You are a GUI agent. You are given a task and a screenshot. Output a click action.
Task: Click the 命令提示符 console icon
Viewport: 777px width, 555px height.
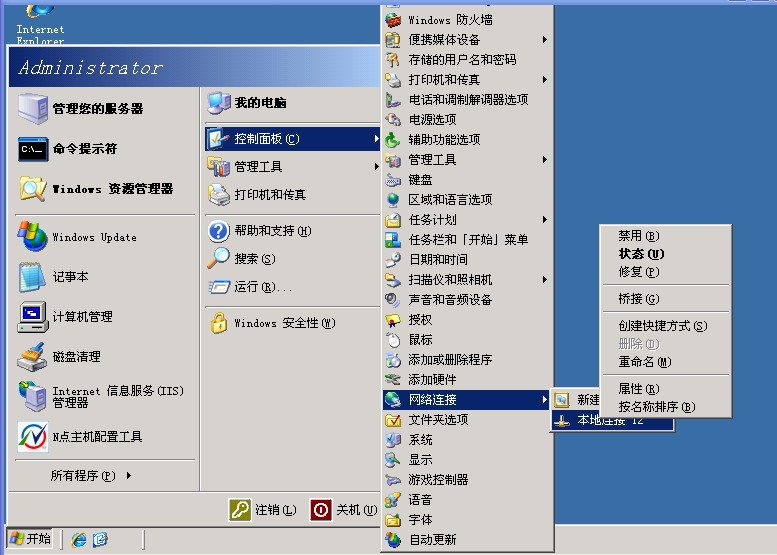pyautogui.click(x=33, y=149)
